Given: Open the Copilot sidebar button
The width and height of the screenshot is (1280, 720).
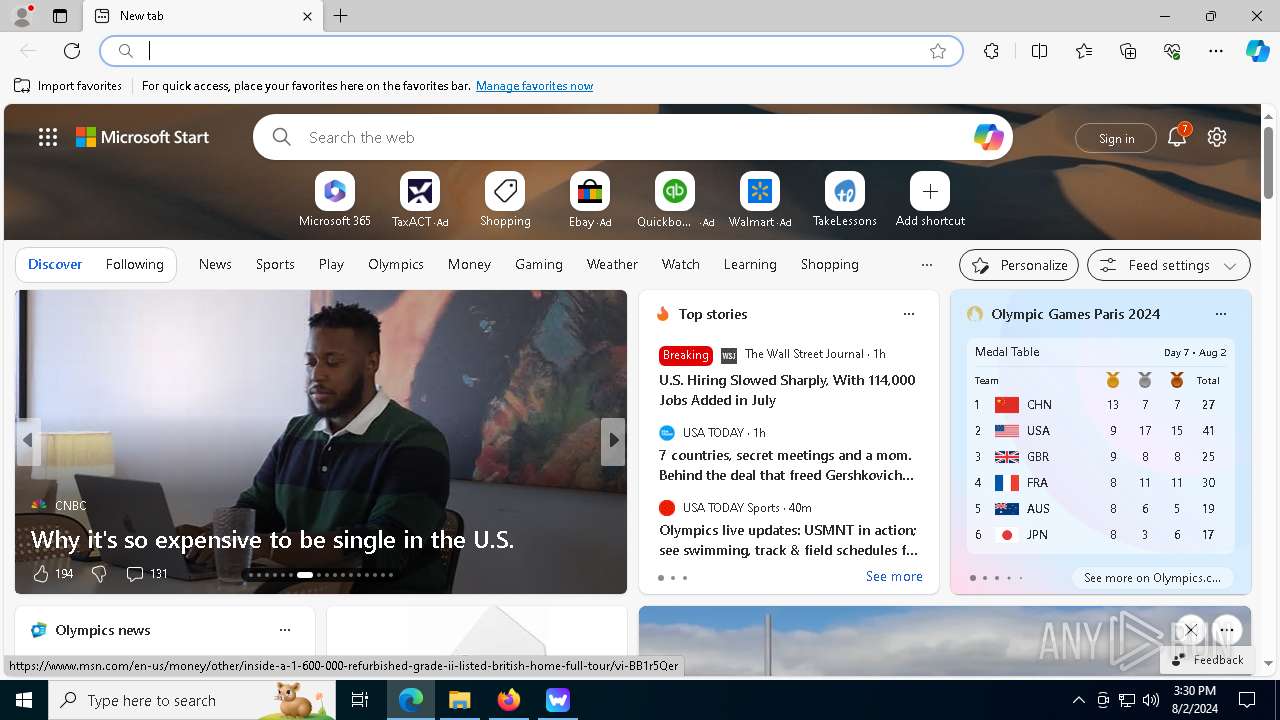Looking at the screenshot, I should 1257,51.
